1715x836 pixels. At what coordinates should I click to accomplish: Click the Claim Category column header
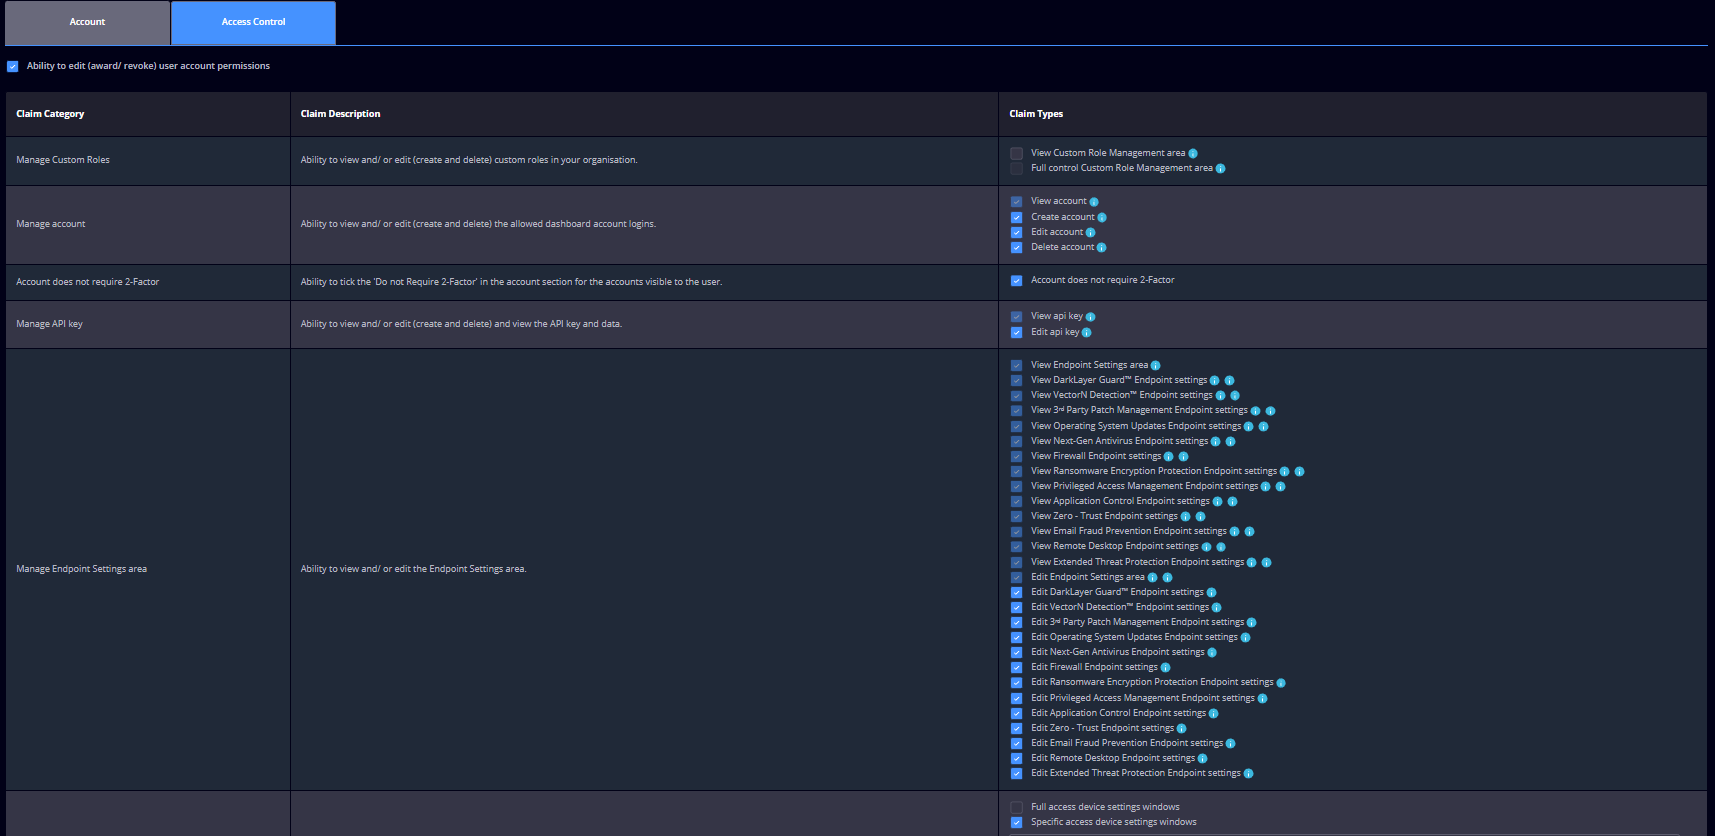[148, 114]
